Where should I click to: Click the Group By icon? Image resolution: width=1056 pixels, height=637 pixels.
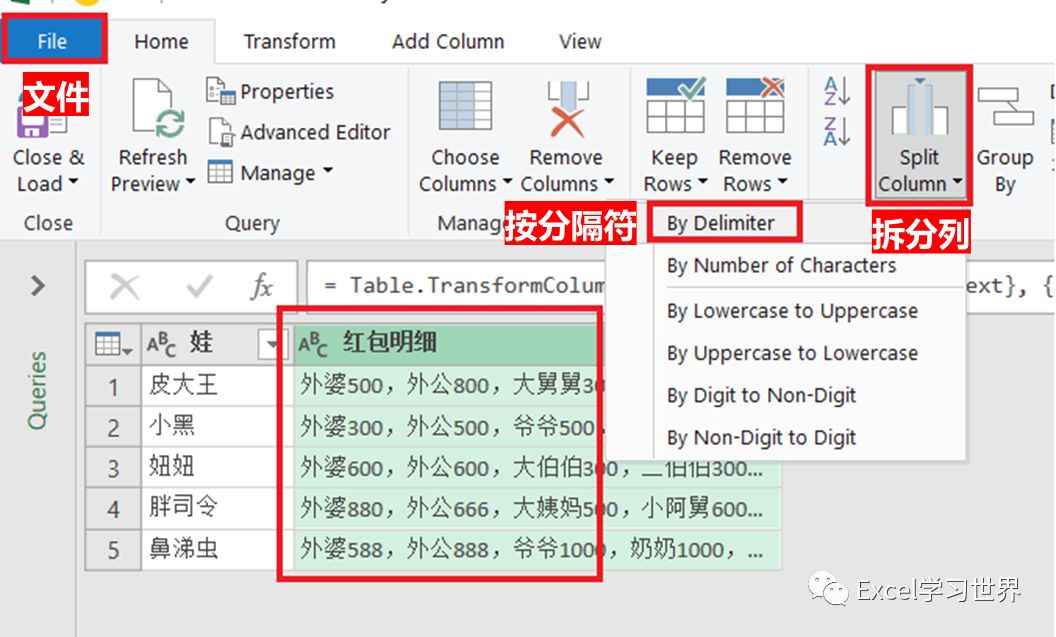[1005, 106]
